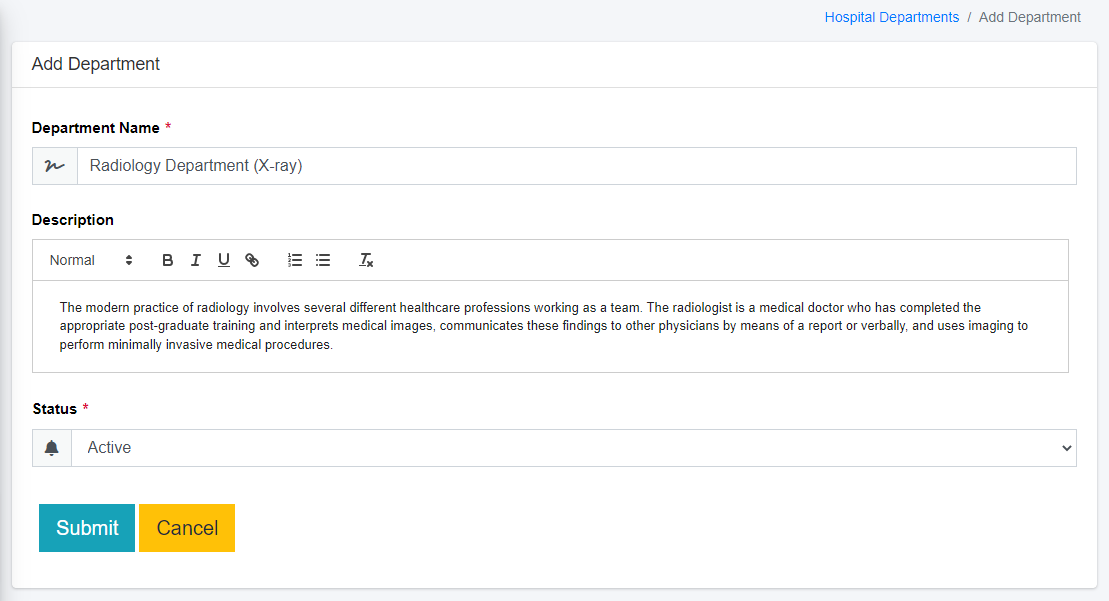Go to Hospital Departments breadcrumb link
The image size is (1109, 601).
click(891, 17)
